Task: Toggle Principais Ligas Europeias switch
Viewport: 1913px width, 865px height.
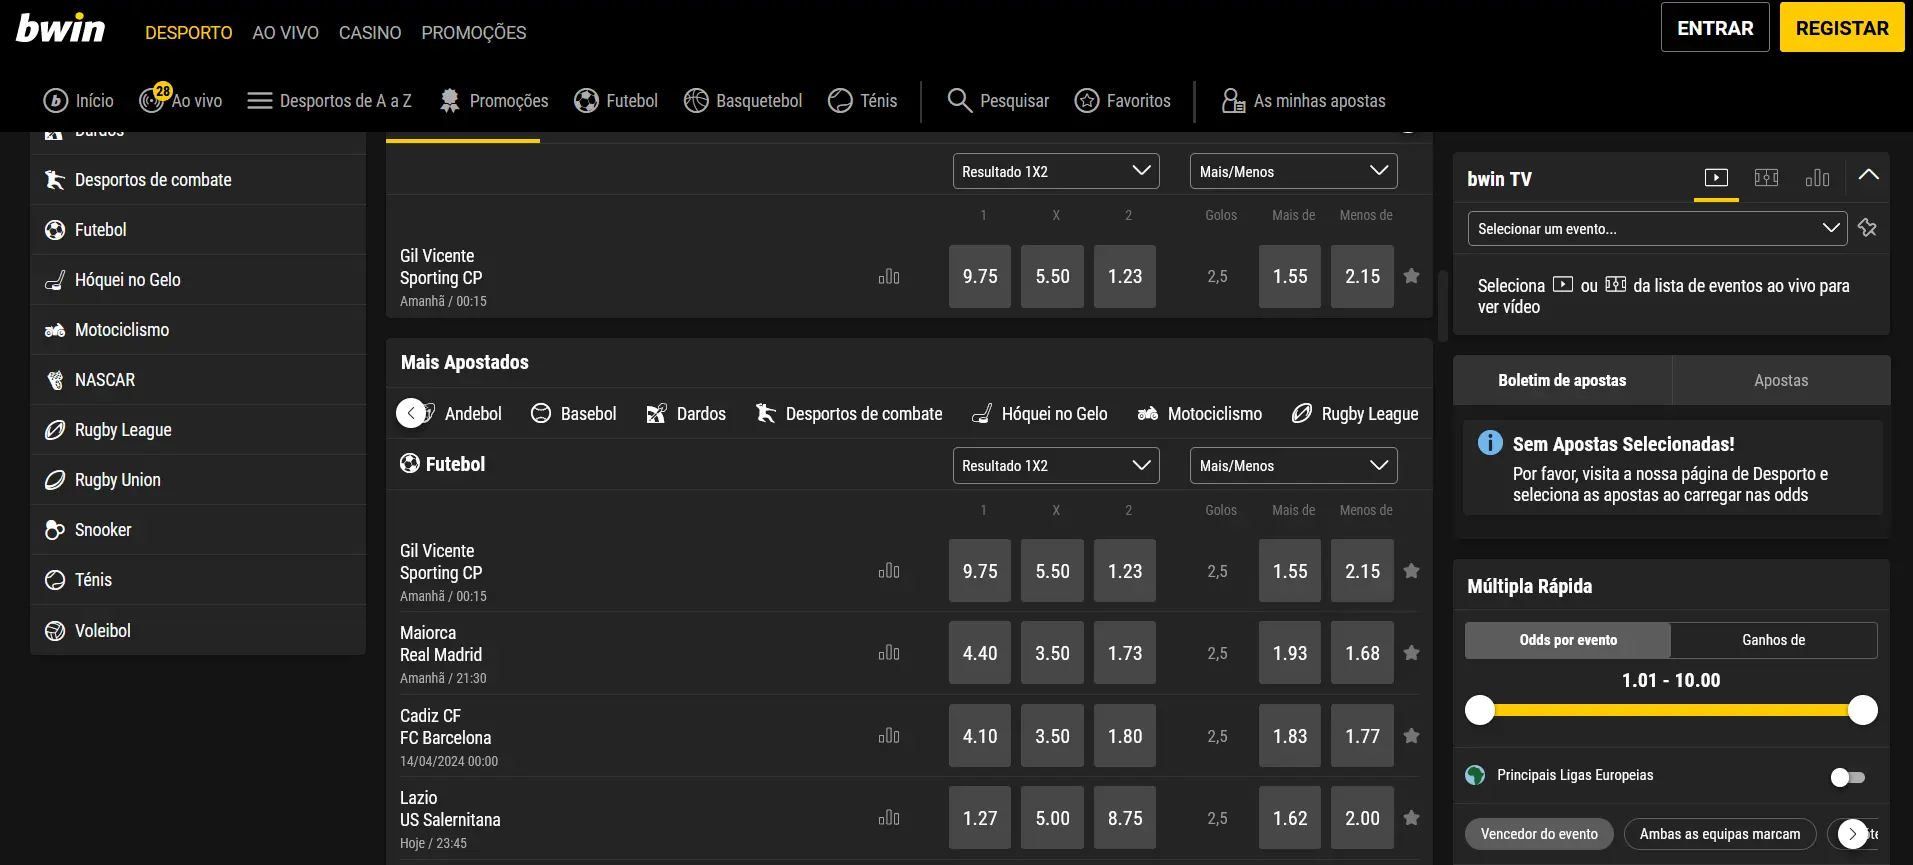Action: [1847, 777]
